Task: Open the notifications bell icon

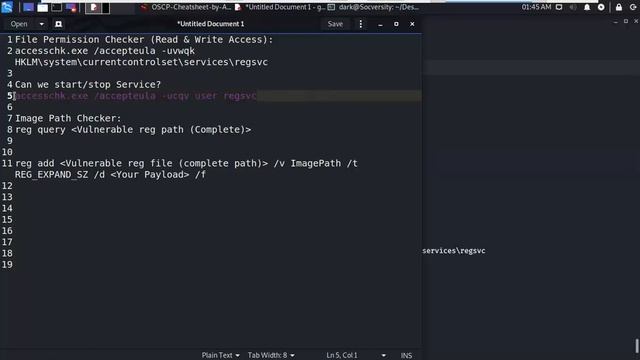Action: coord(587,7)
